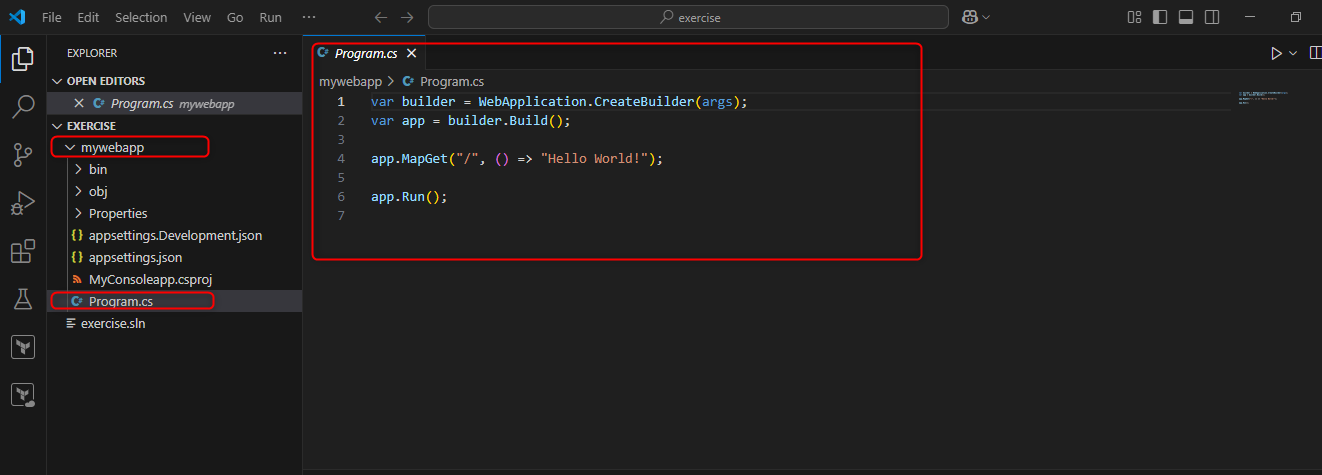
Task: Open the File menu
Action: [x=52, y=17]
